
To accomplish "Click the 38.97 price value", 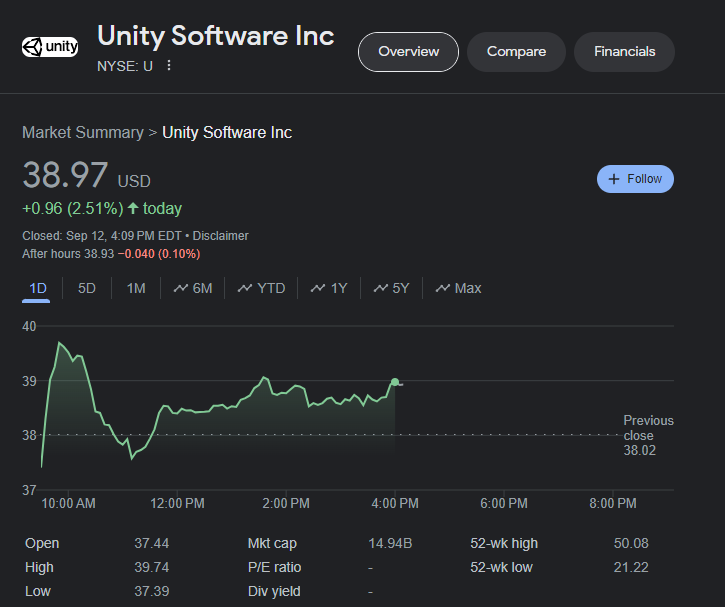I will tap(65, 175).
